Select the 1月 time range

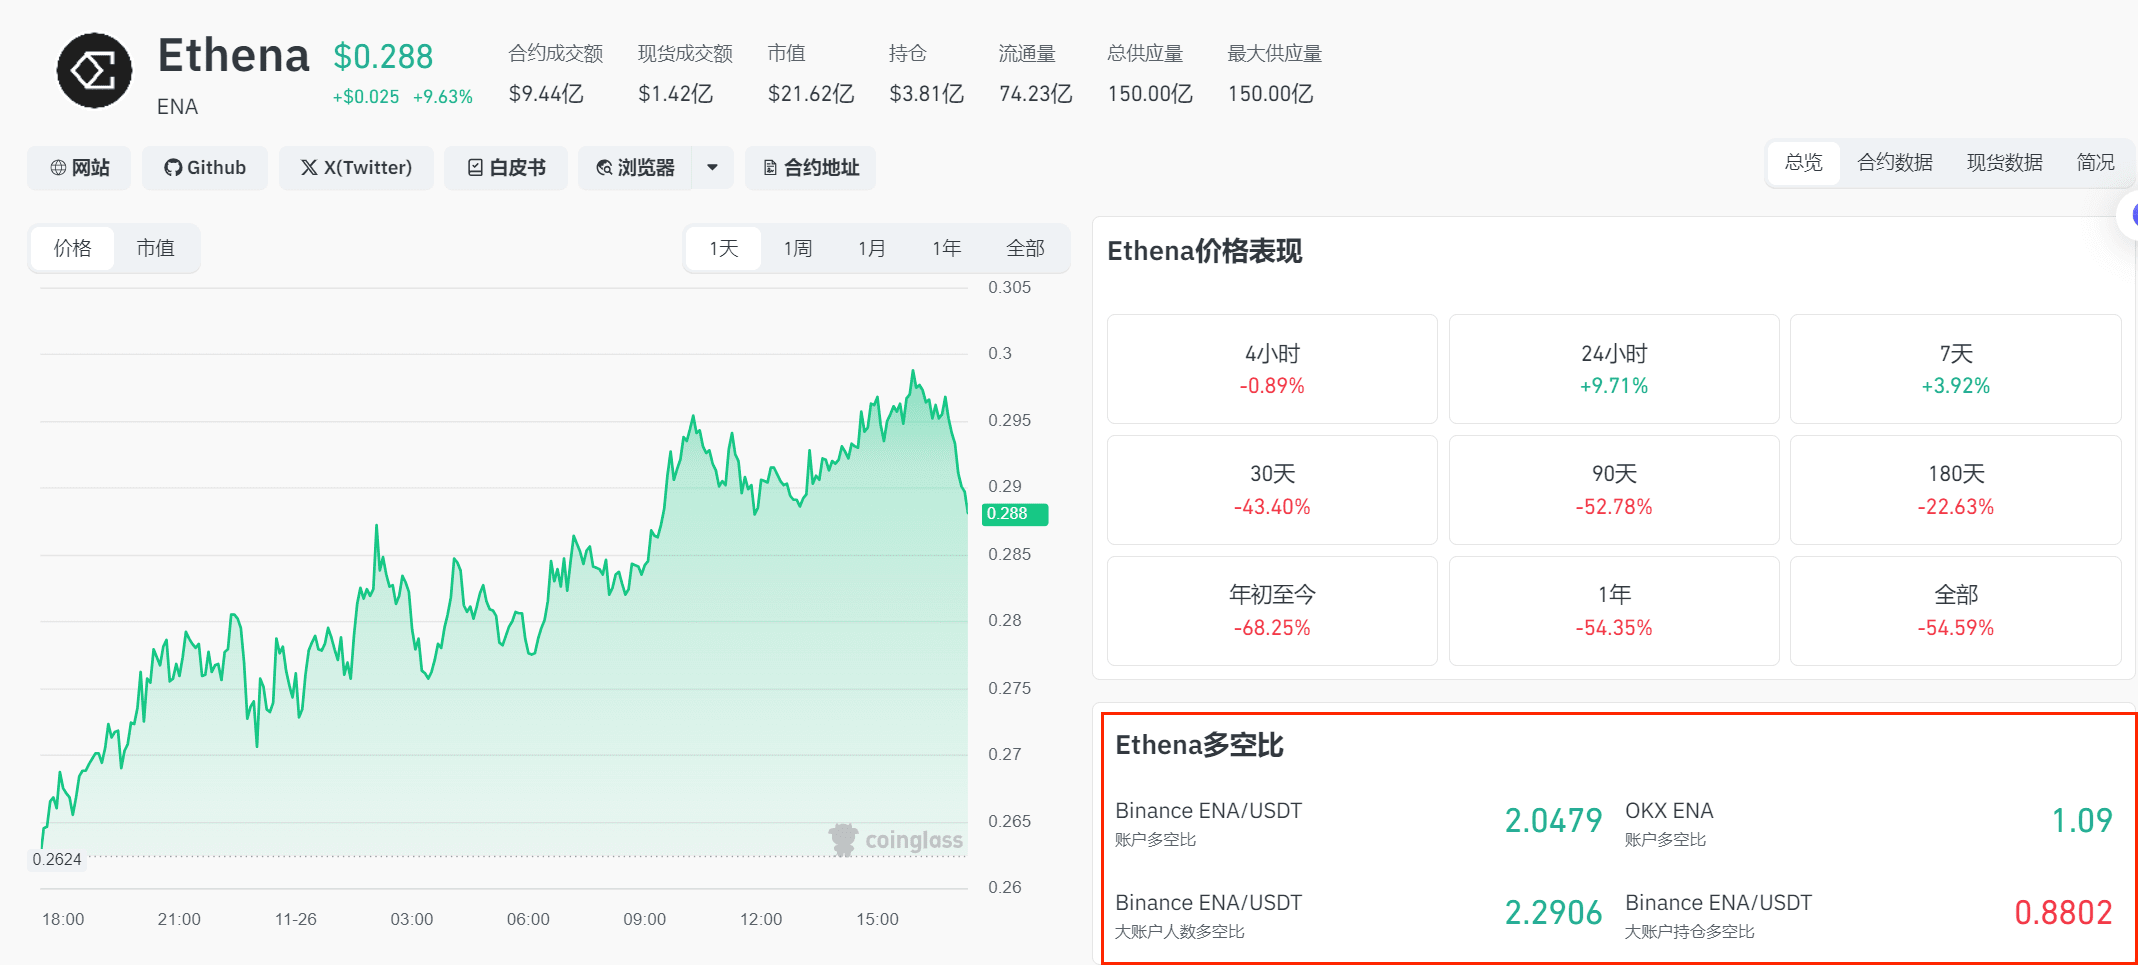872,248
